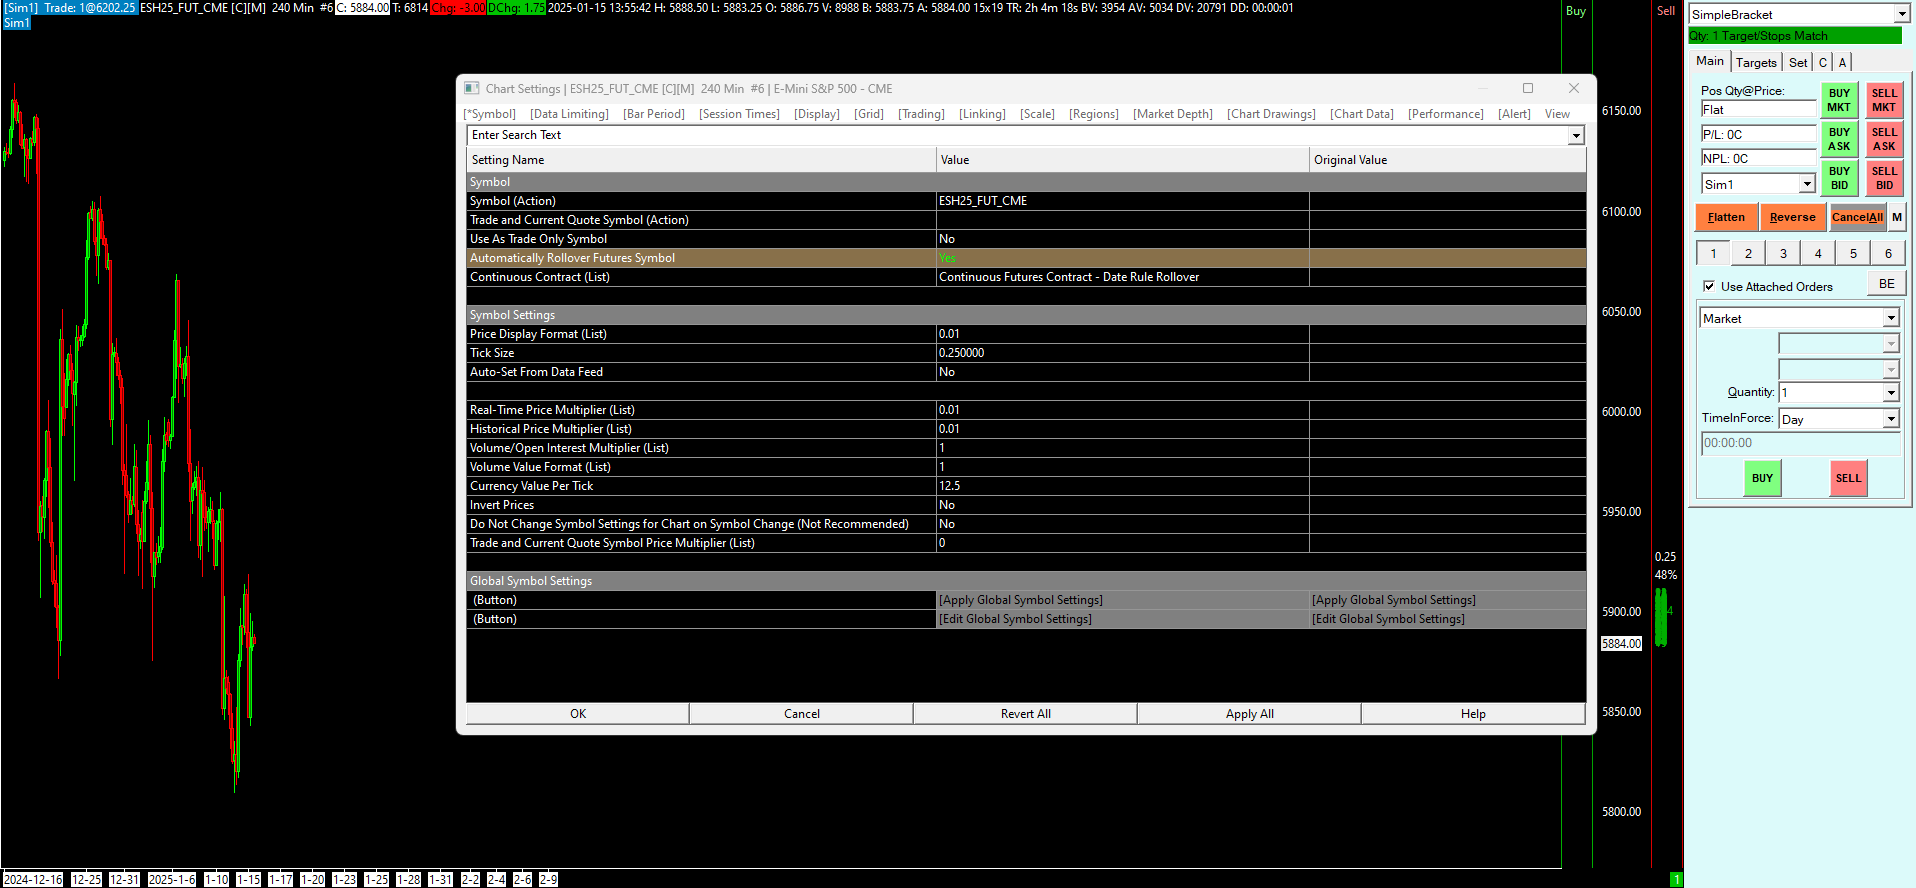1916x888 pixels.
Task: Open the Quantity dropdown in trade window
Action: pos(1890,393)
